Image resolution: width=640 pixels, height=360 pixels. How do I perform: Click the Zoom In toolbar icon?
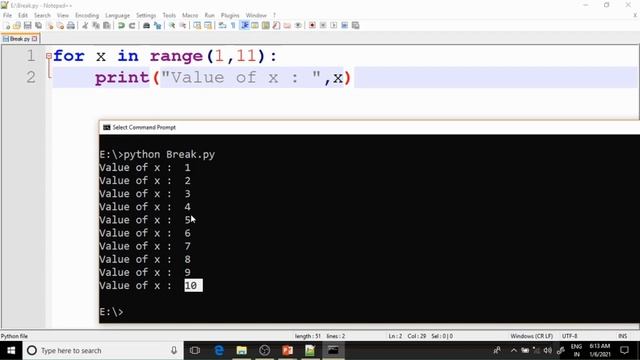pyautogui.click(x=172, y=26)
